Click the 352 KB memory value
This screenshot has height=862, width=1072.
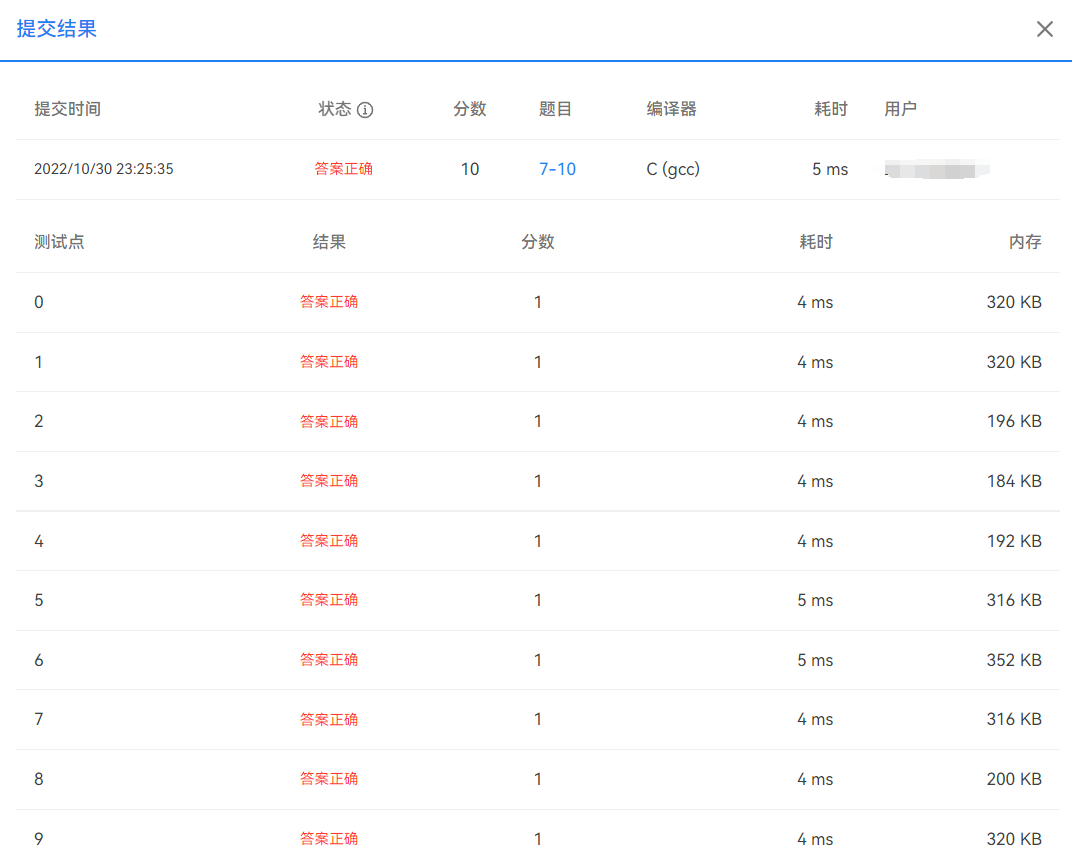click(x=1014, y=660)
